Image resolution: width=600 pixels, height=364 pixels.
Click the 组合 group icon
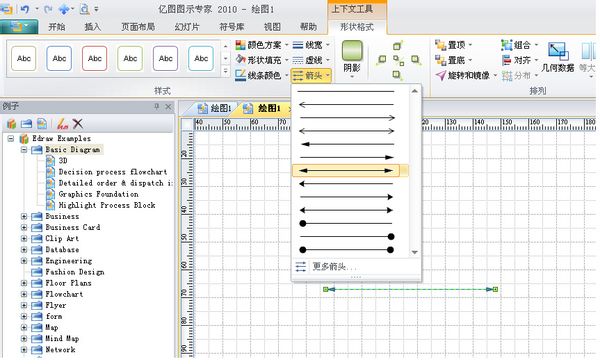(507, 45)
